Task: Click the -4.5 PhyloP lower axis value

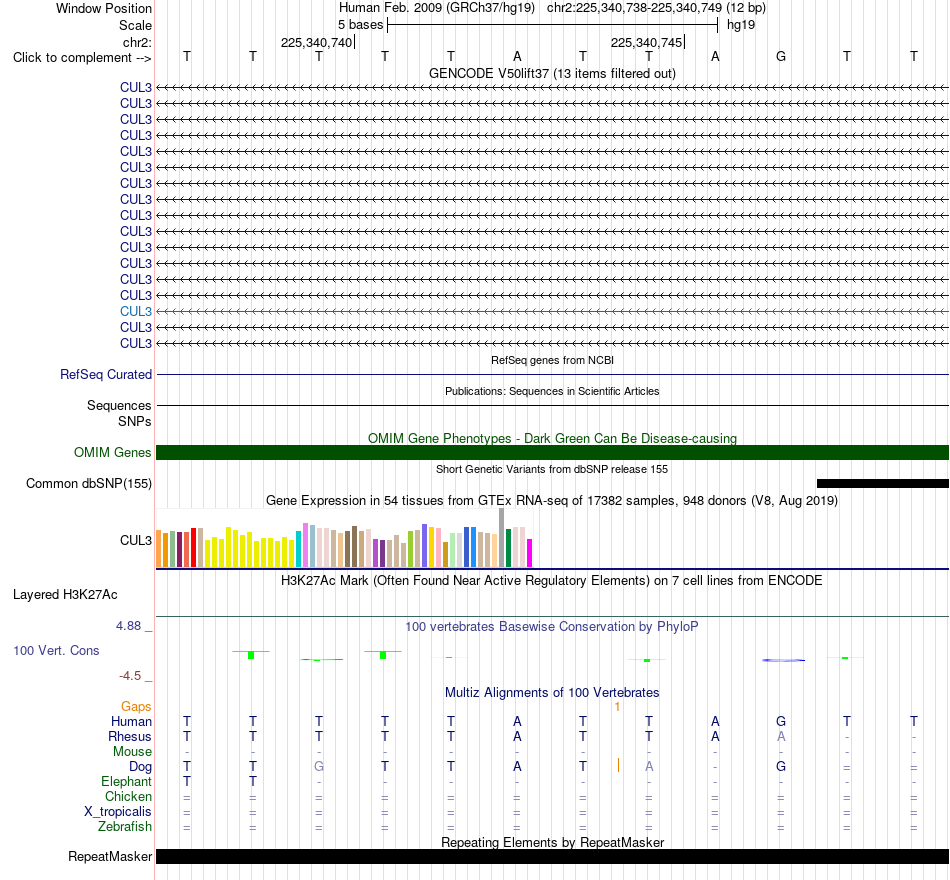Action: tap(130, 676)
